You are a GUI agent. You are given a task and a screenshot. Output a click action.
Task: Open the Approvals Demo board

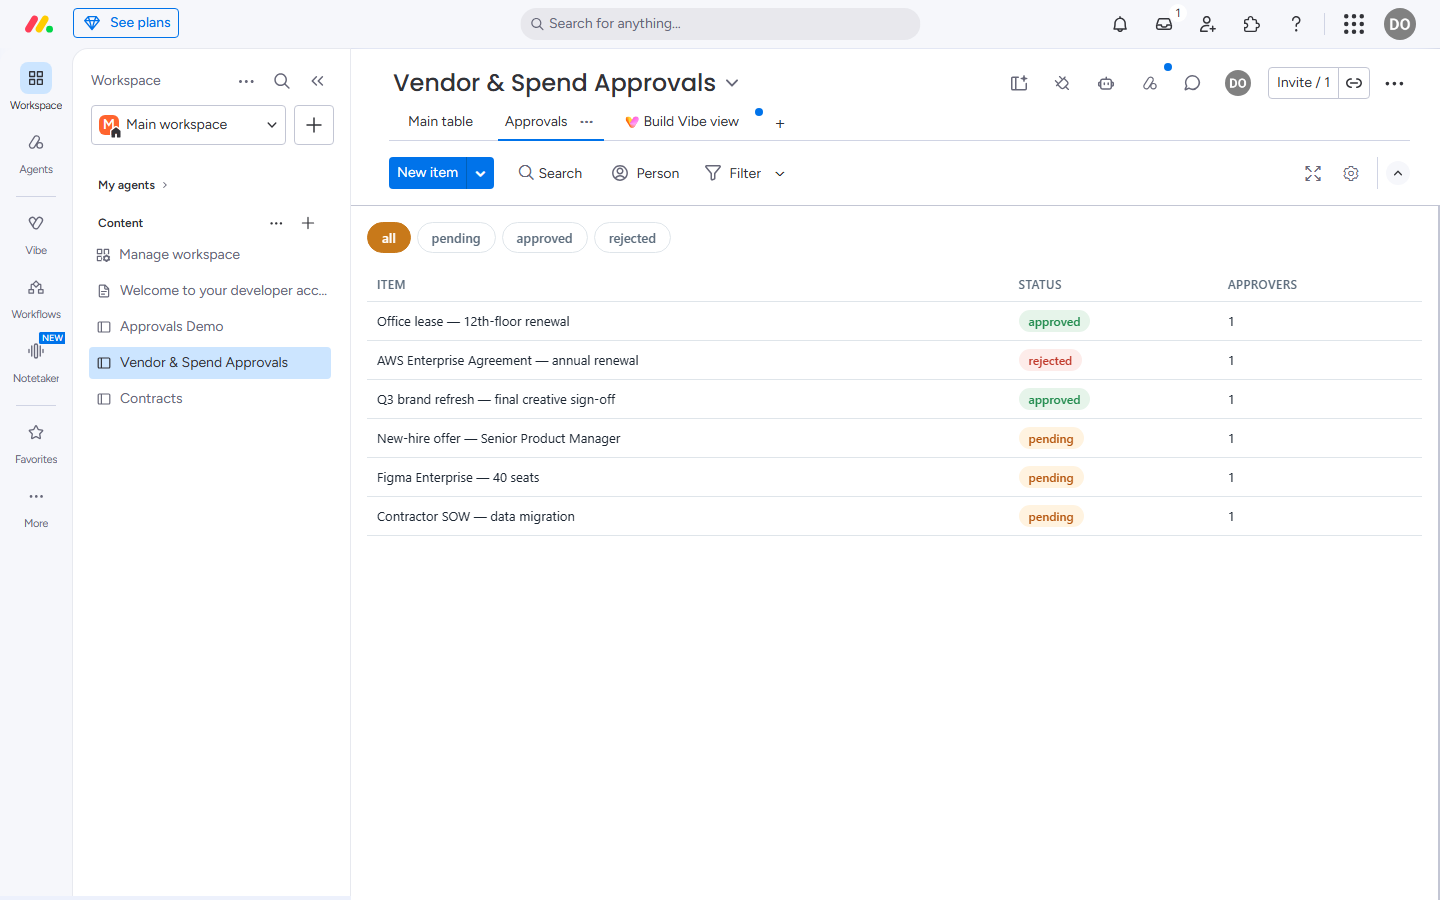[x=210, y=327]
